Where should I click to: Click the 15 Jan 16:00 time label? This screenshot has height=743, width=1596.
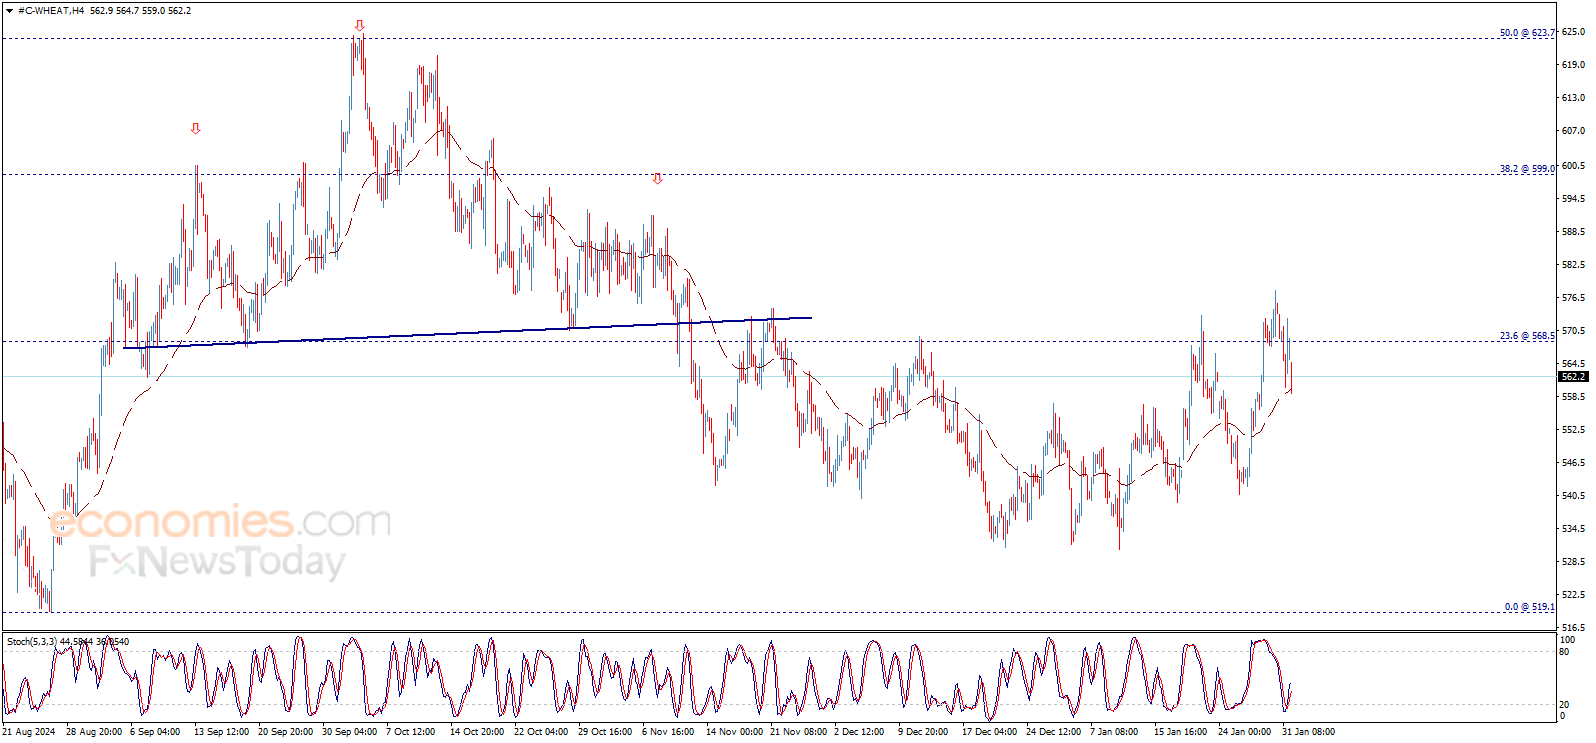(1180, 732)
